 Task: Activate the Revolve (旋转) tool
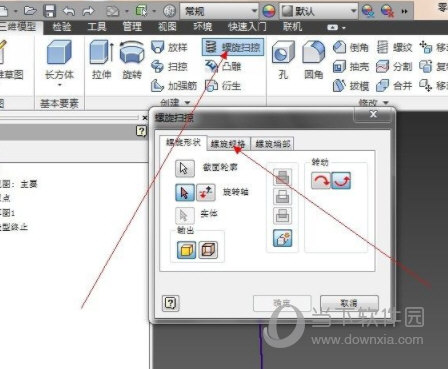132,60
